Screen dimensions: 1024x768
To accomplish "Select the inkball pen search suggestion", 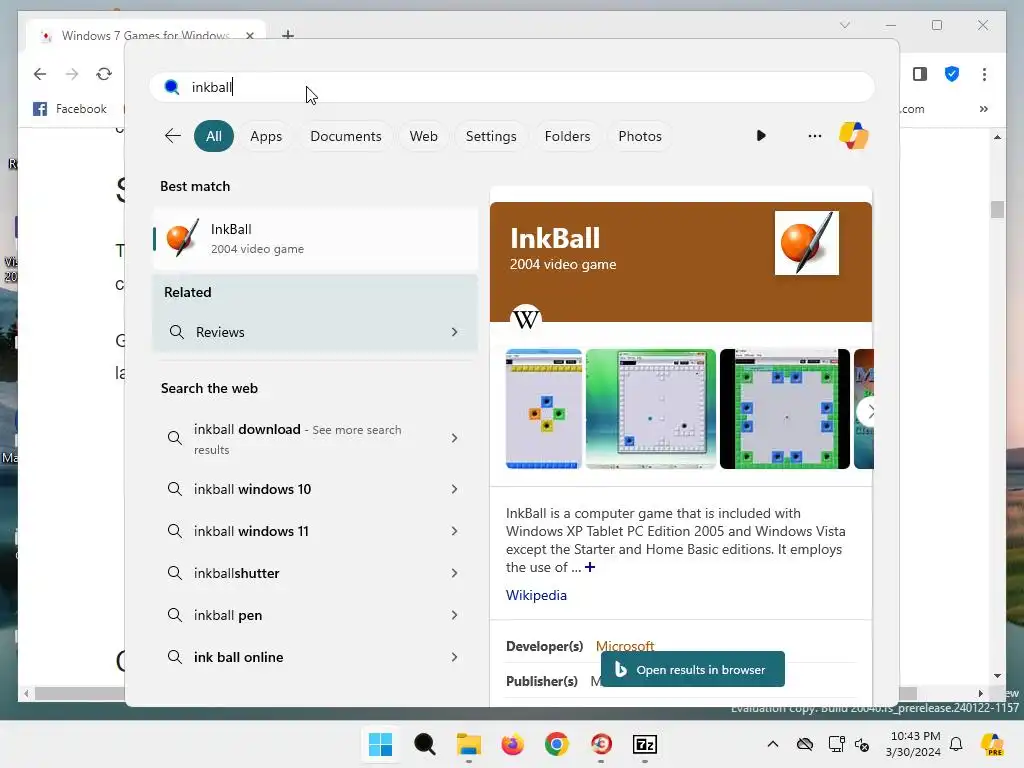I will coord(315,615).
